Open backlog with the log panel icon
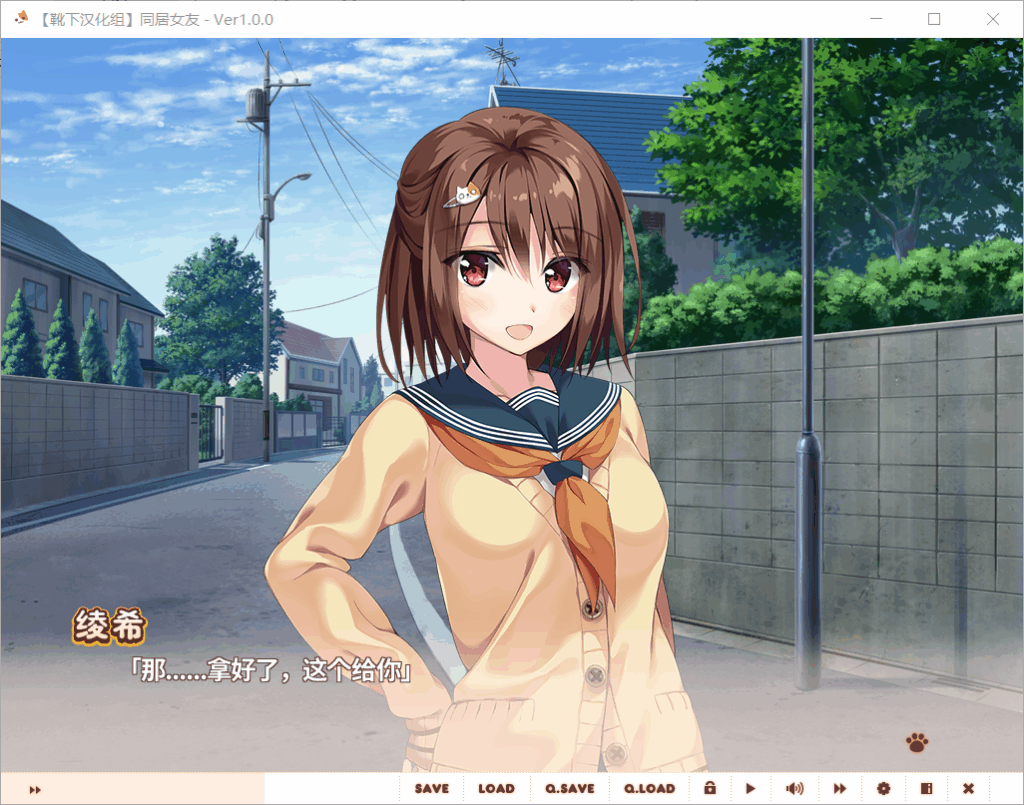Viewport: 1024px width, 805px height. pos(926,789)
